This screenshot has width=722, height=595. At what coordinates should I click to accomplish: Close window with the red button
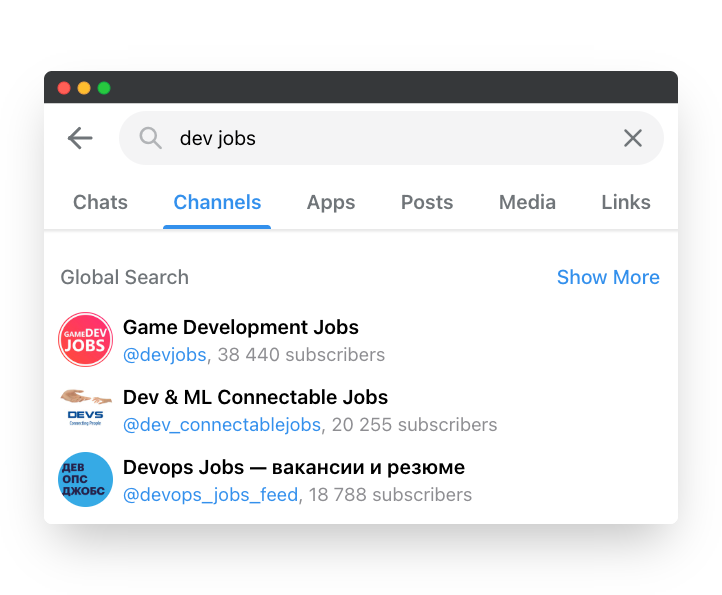64,88
